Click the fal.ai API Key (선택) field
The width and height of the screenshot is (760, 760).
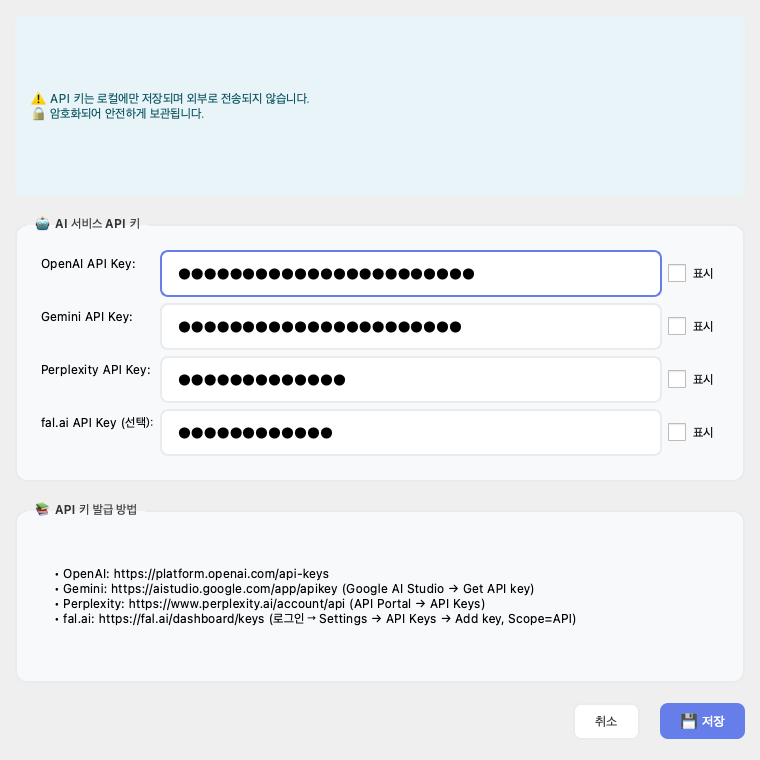click(410, 432)
